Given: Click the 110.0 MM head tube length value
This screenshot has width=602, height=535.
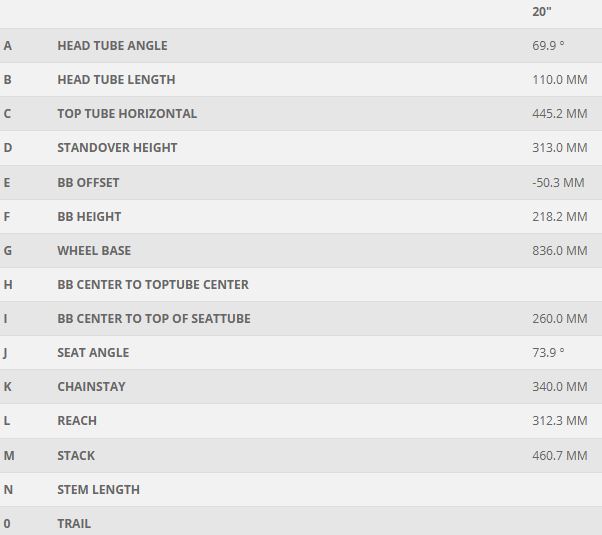Looking at the screenshot, I should [559, 80].
